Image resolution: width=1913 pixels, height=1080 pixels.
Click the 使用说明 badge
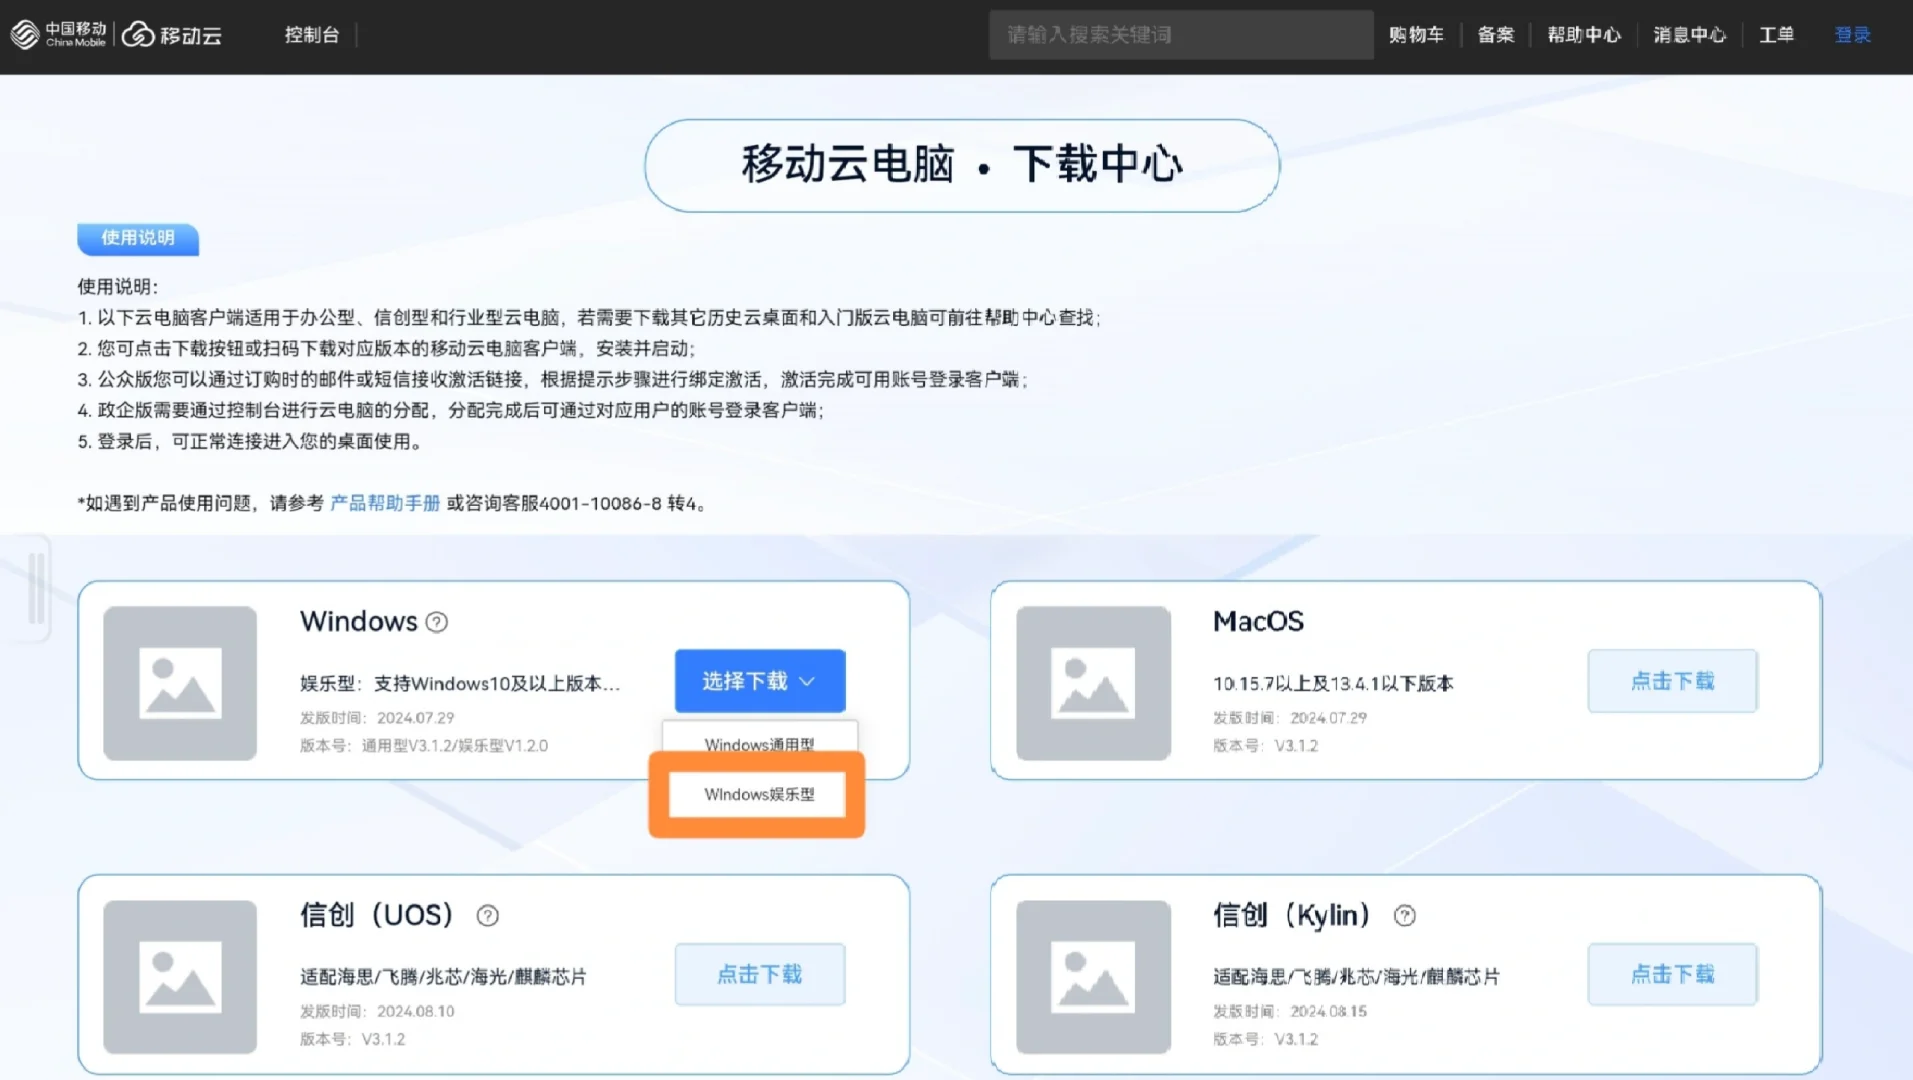(x=138, y=239)
